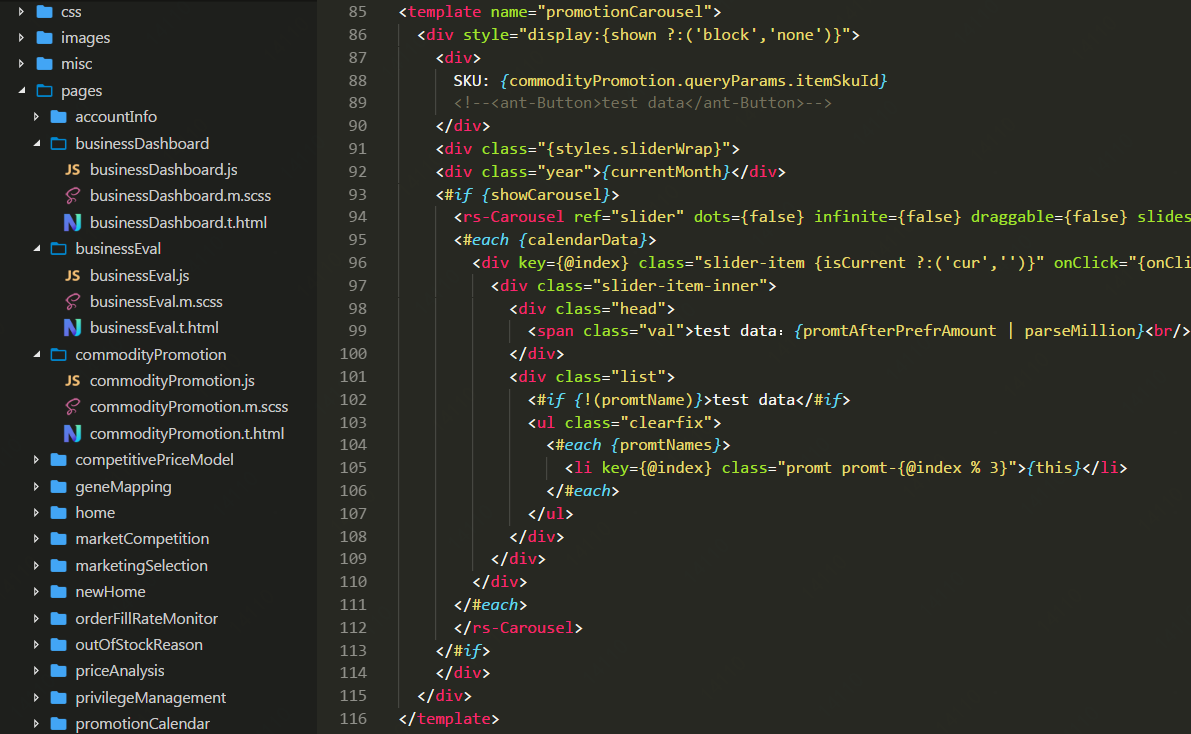Click 'parseMillion' filter text on line 99
1191x734 pixels.
pyautogui.click(x=1079, y=331)
